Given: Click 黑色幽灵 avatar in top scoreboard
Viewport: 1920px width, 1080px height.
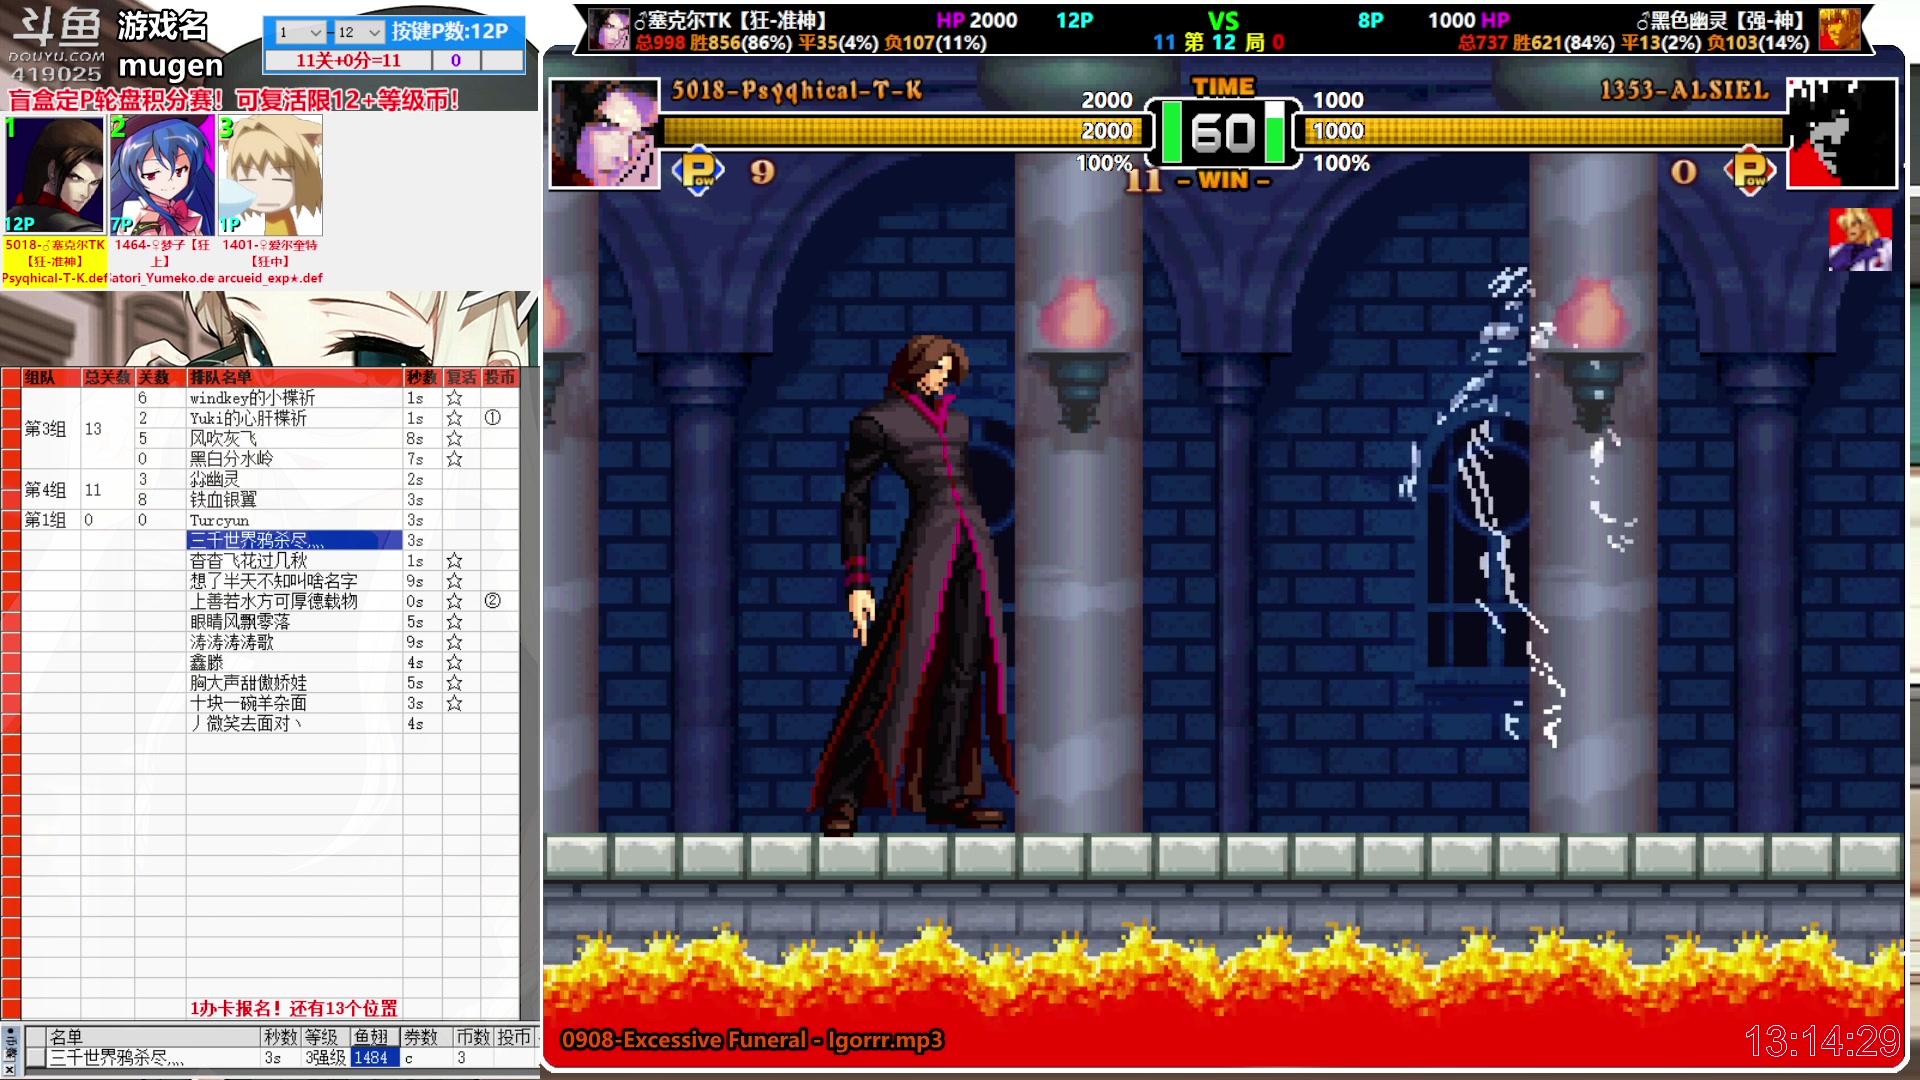Looking at the screenshot, I should coord(1839,29).
